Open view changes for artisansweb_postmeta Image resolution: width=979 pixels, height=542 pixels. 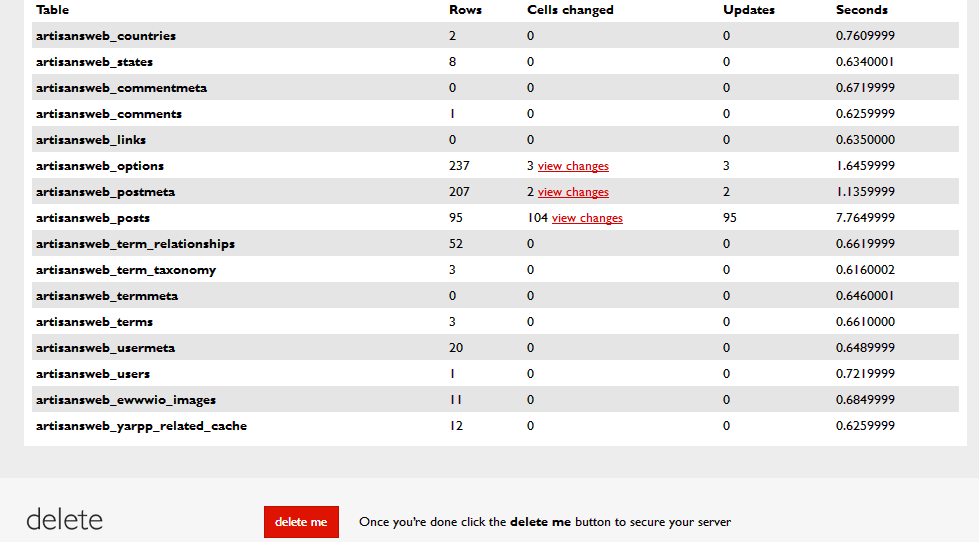pyautogui.click(x=573, y=192)
